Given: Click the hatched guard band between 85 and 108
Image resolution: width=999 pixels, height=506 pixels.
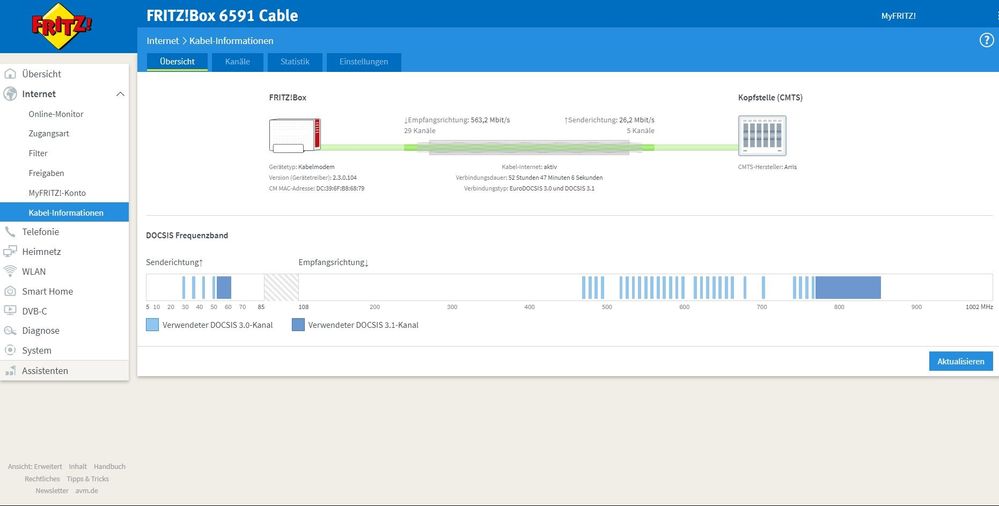Looking at the screenshot, I should 281,287.
